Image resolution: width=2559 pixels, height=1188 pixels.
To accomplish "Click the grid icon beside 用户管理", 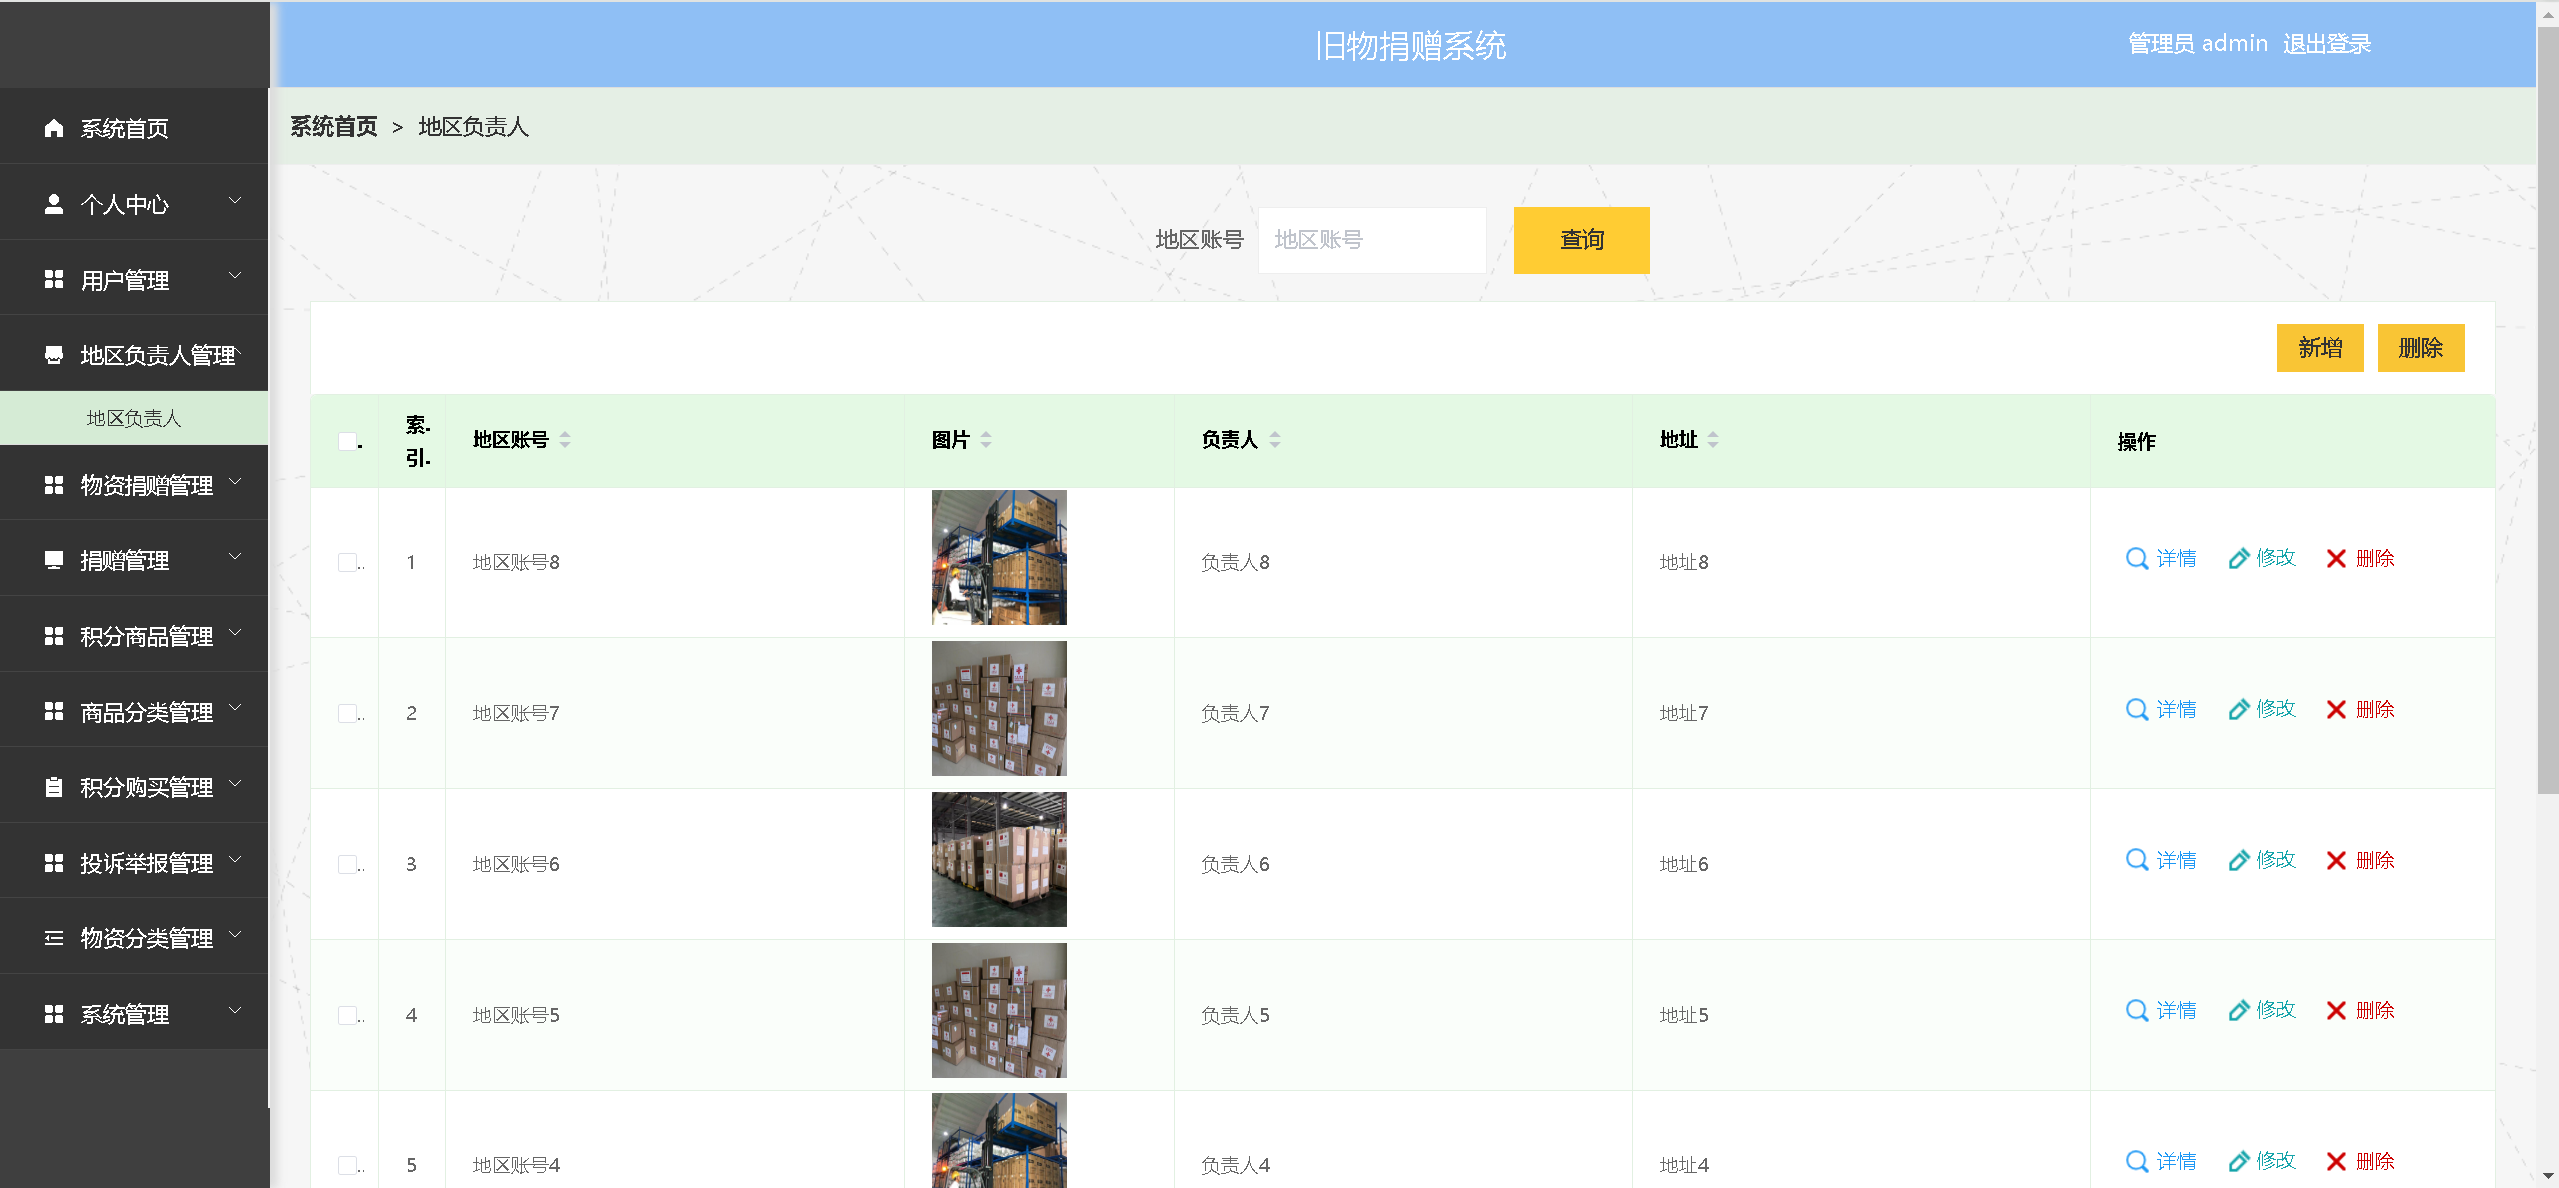I will pos(54,280).
